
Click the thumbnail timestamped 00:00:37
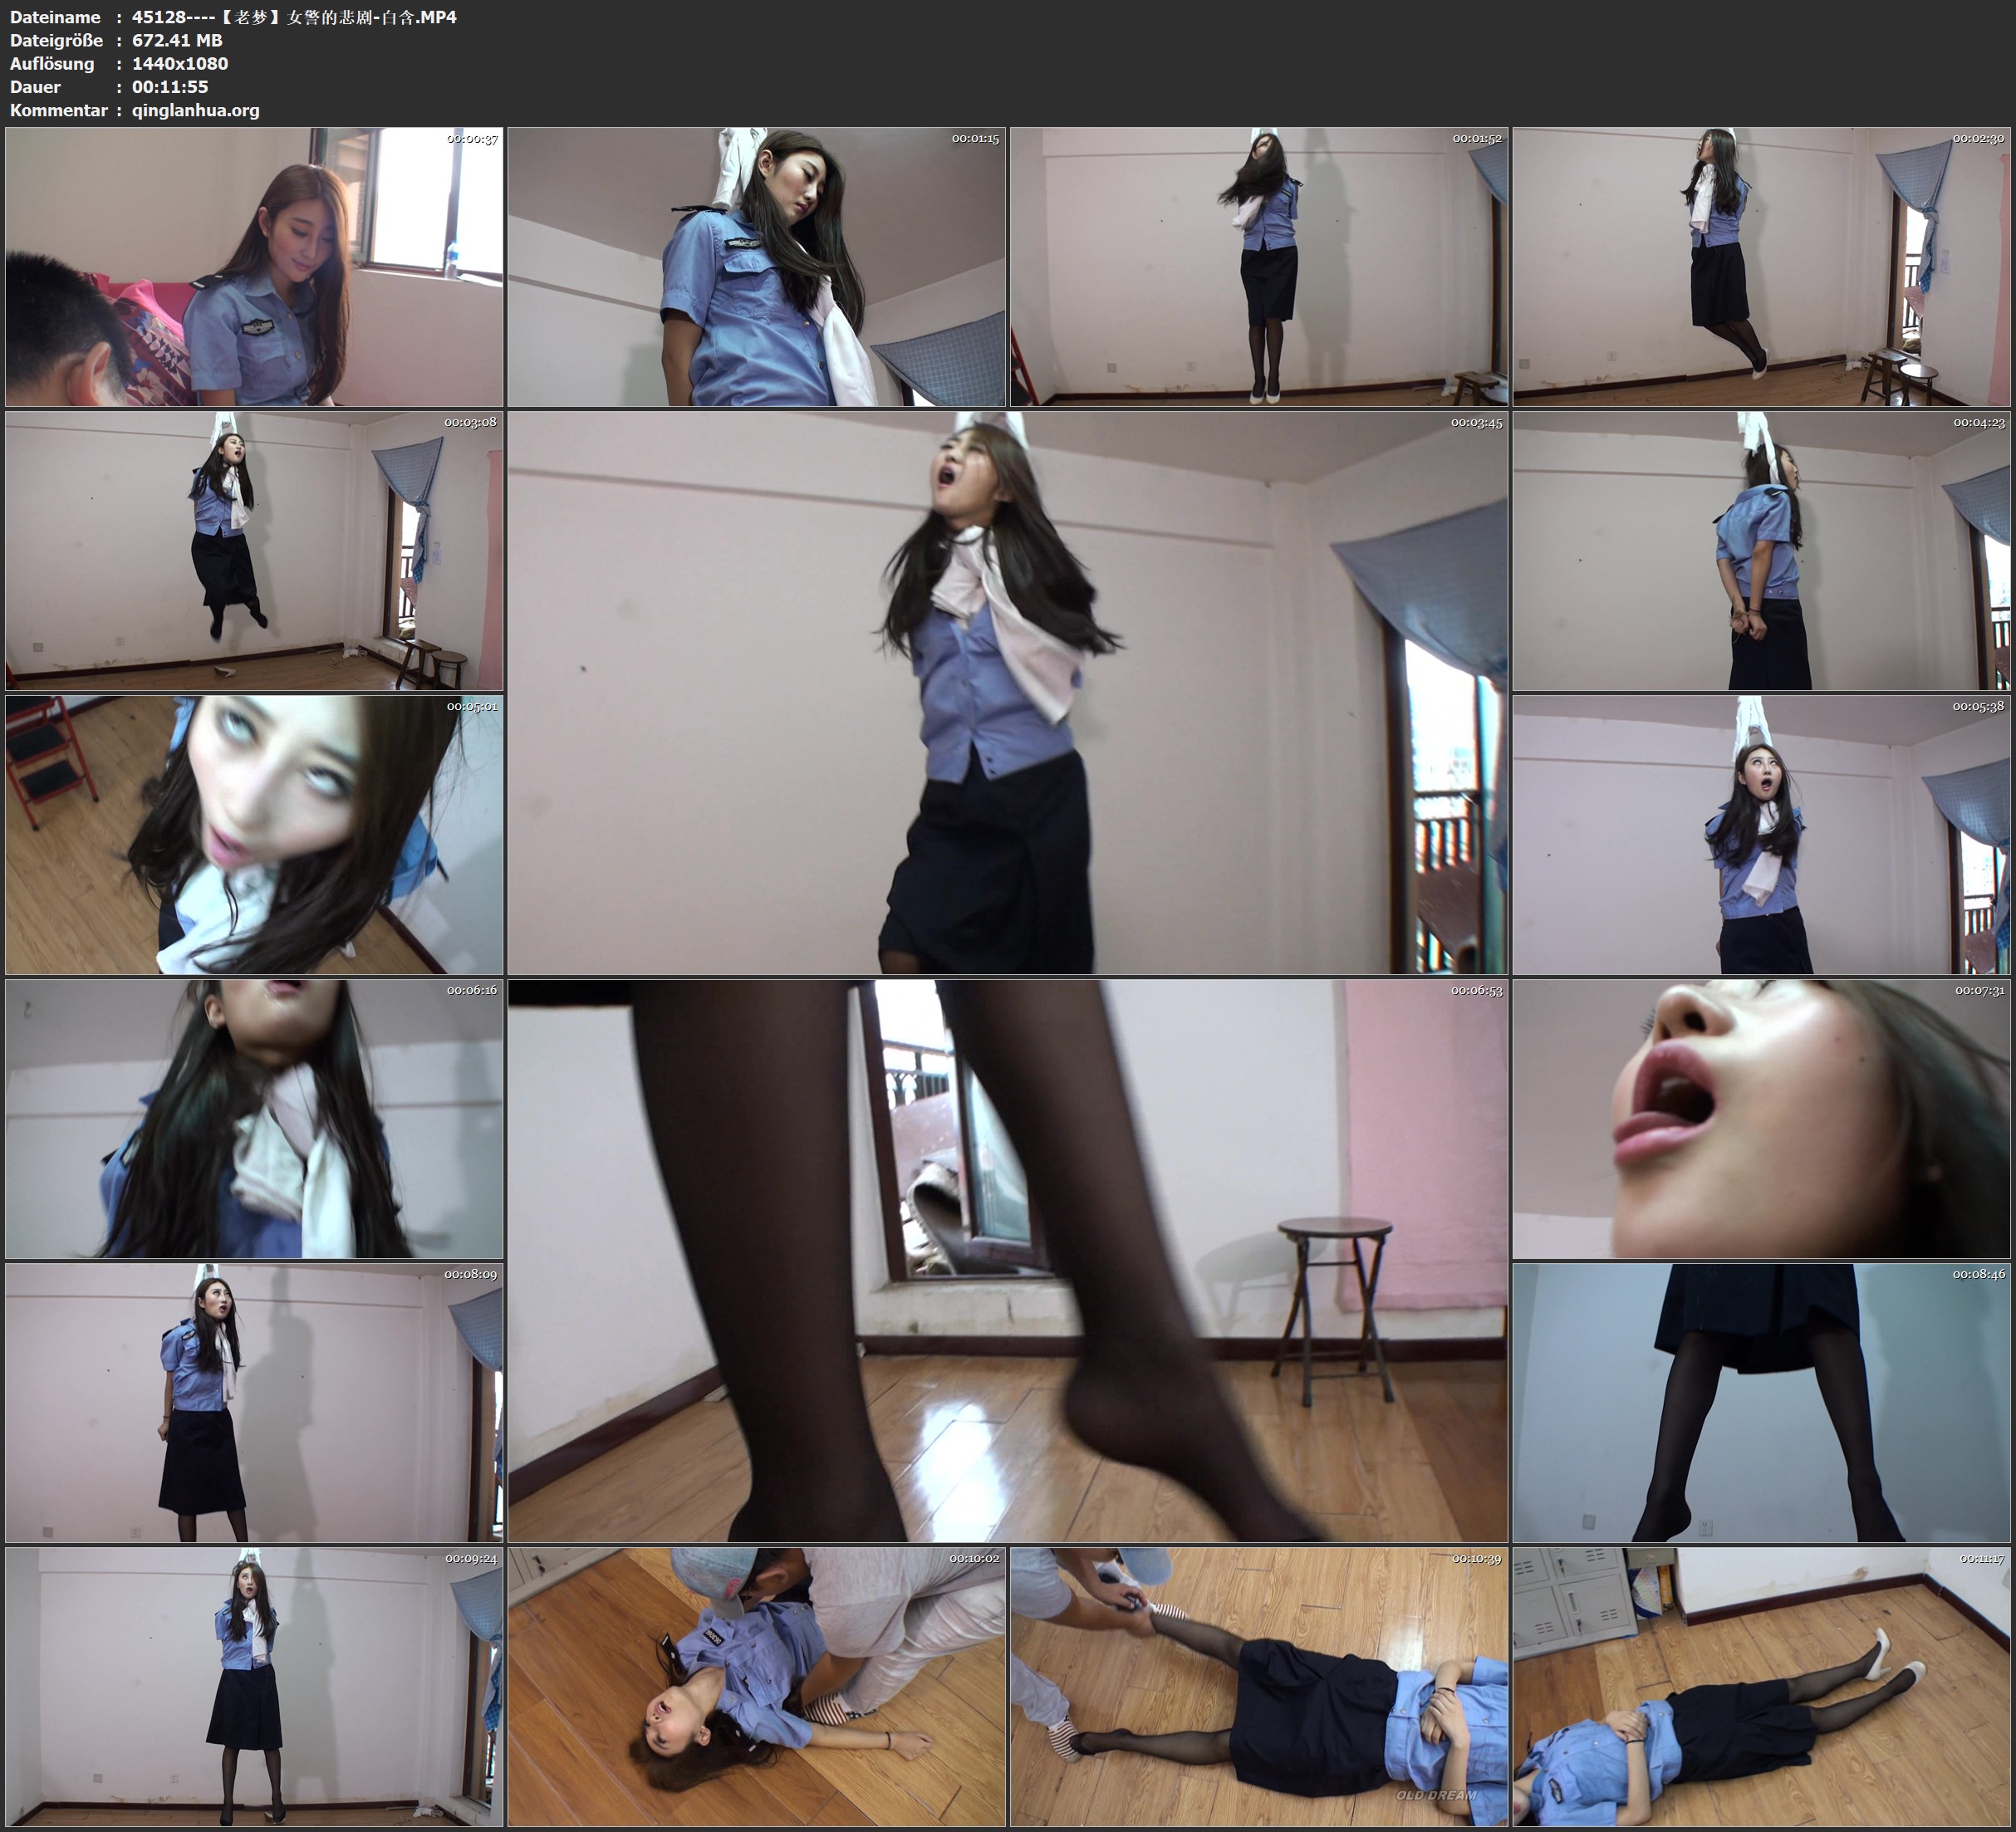pyautogui.click(x=254, y=266)
